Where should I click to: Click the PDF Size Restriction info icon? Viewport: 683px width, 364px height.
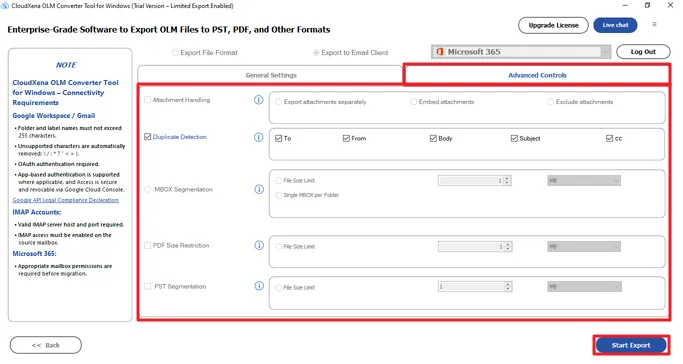(259, 246)
